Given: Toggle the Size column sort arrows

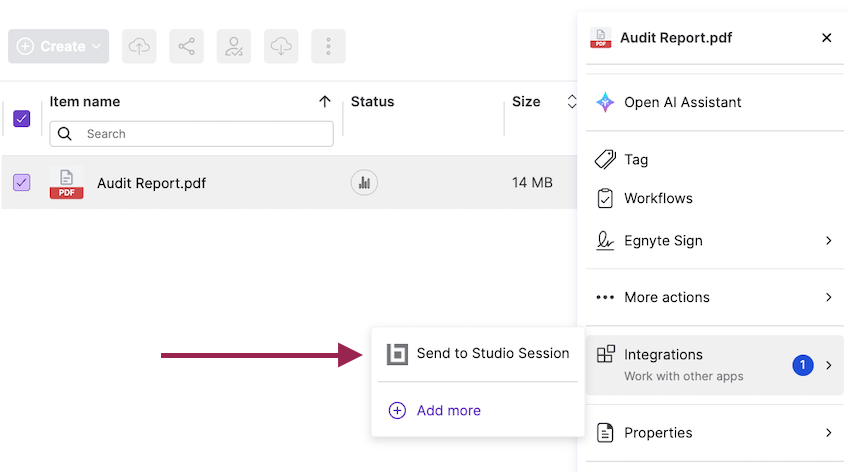Looking at the screenshot, I should 572,101.
